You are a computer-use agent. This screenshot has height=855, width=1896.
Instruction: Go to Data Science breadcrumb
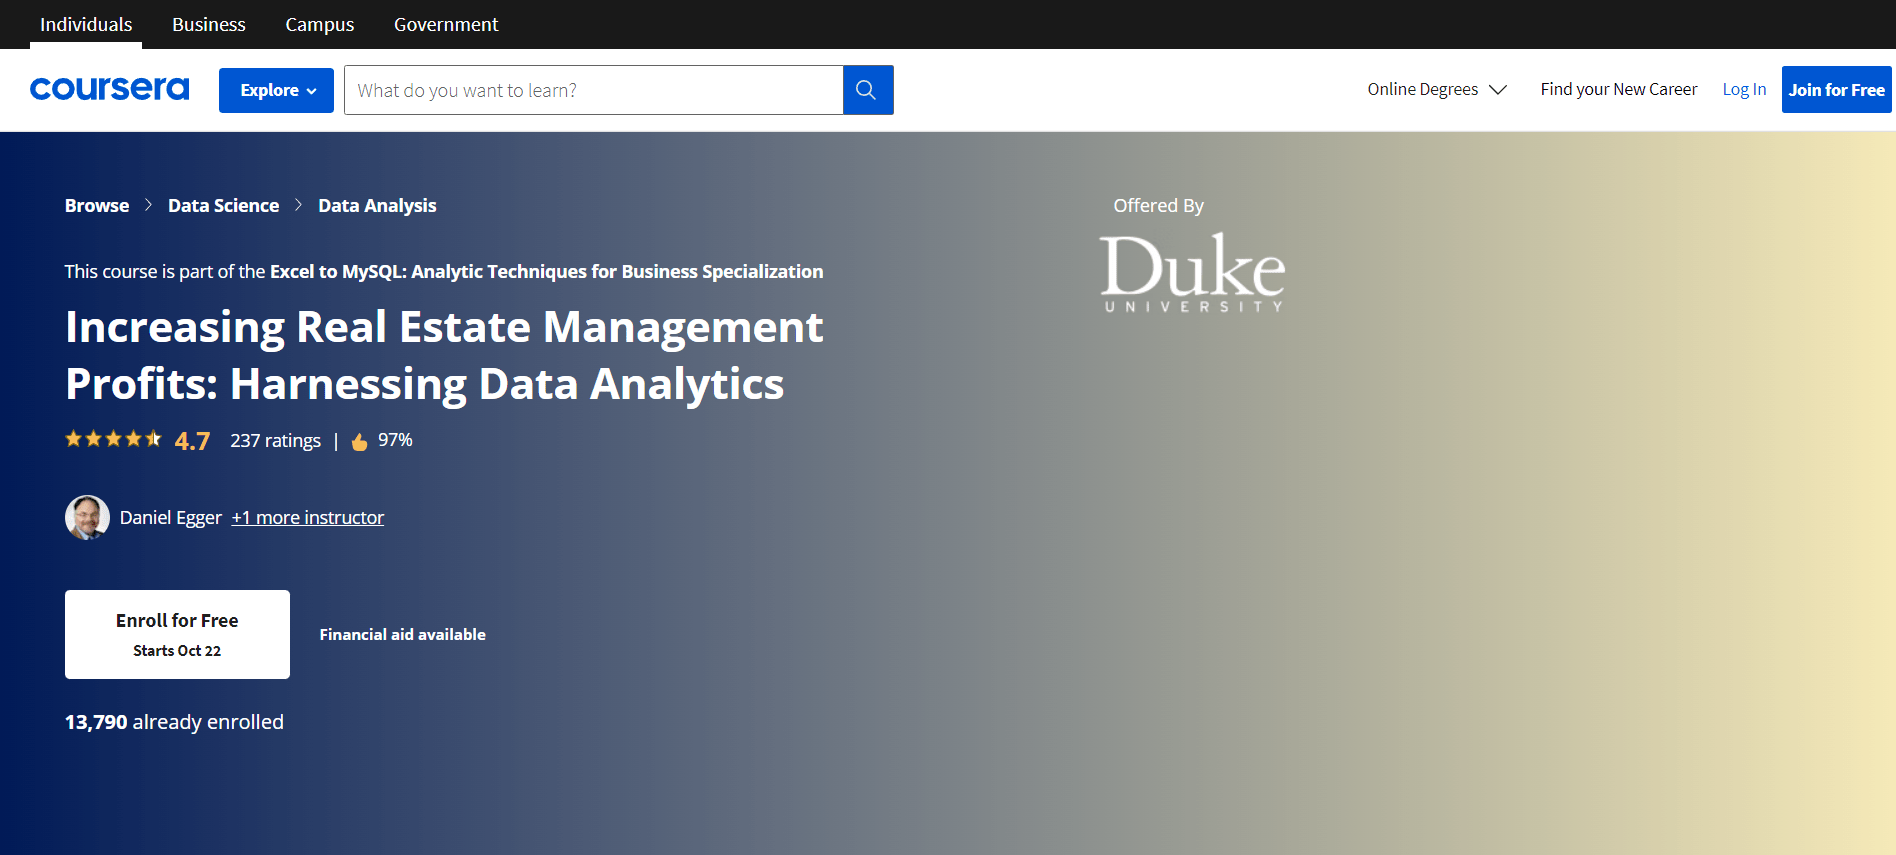pyautogui.click(x=223, y=205)
